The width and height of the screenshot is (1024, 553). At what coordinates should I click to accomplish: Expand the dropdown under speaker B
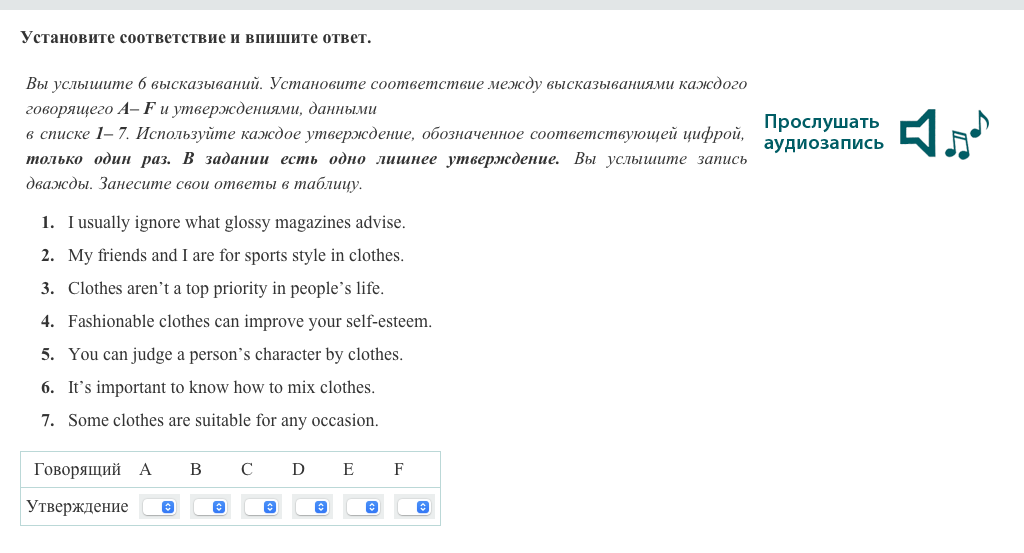(210, 507)
